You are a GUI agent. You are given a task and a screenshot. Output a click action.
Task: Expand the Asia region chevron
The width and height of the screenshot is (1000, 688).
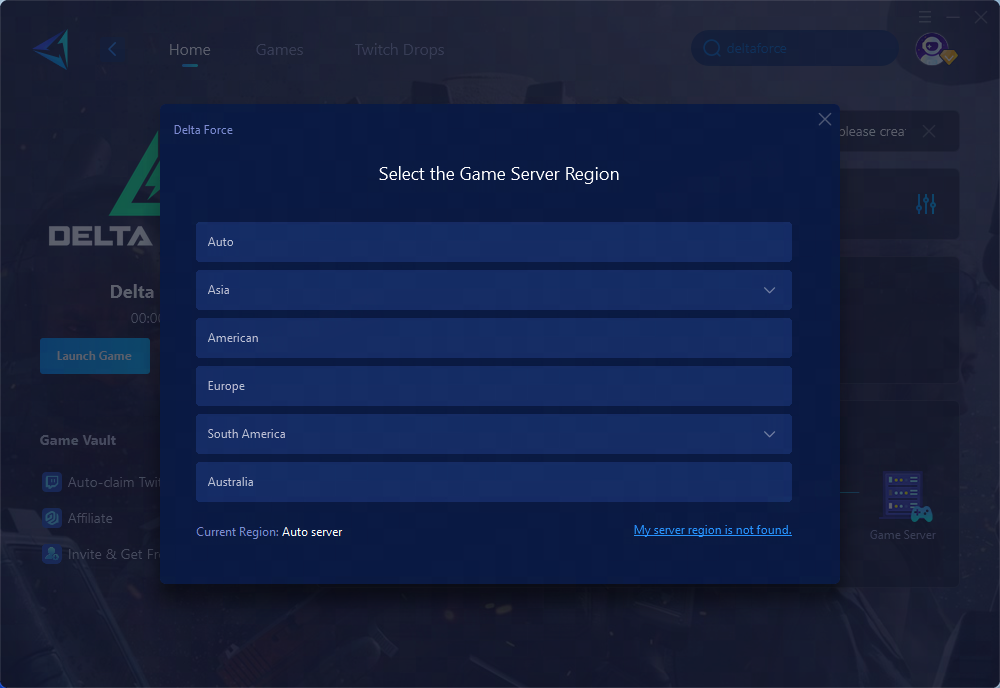click(770, 290)
